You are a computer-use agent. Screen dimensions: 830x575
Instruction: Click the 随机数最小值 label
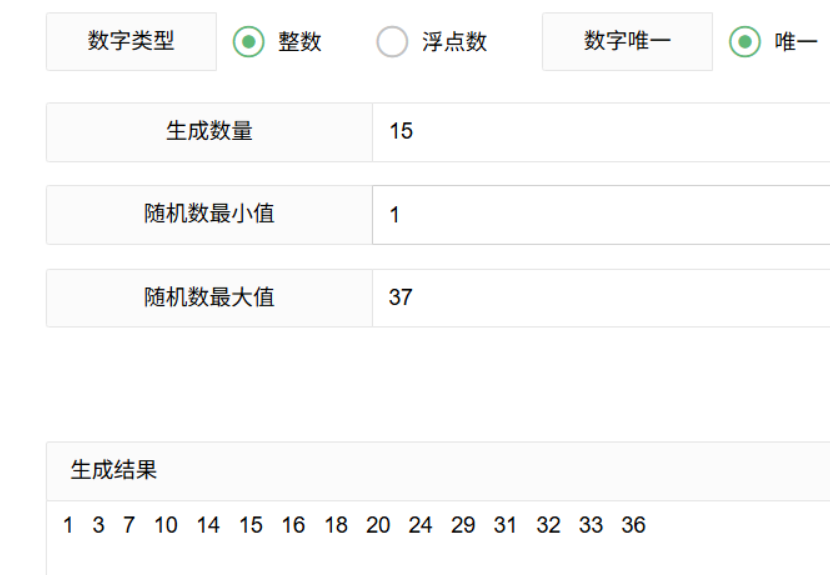coord(210,215)
